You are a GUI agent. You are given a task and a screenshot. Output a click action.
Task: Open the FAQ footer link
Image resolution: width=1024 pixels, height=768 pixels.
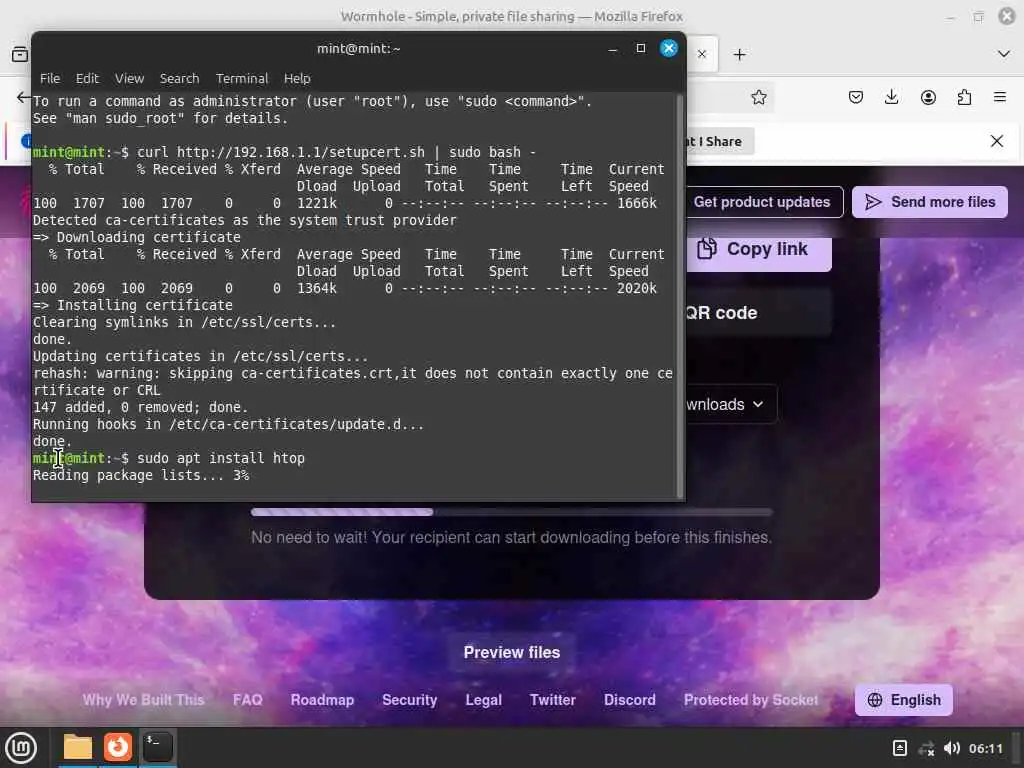tap(248, 700)
